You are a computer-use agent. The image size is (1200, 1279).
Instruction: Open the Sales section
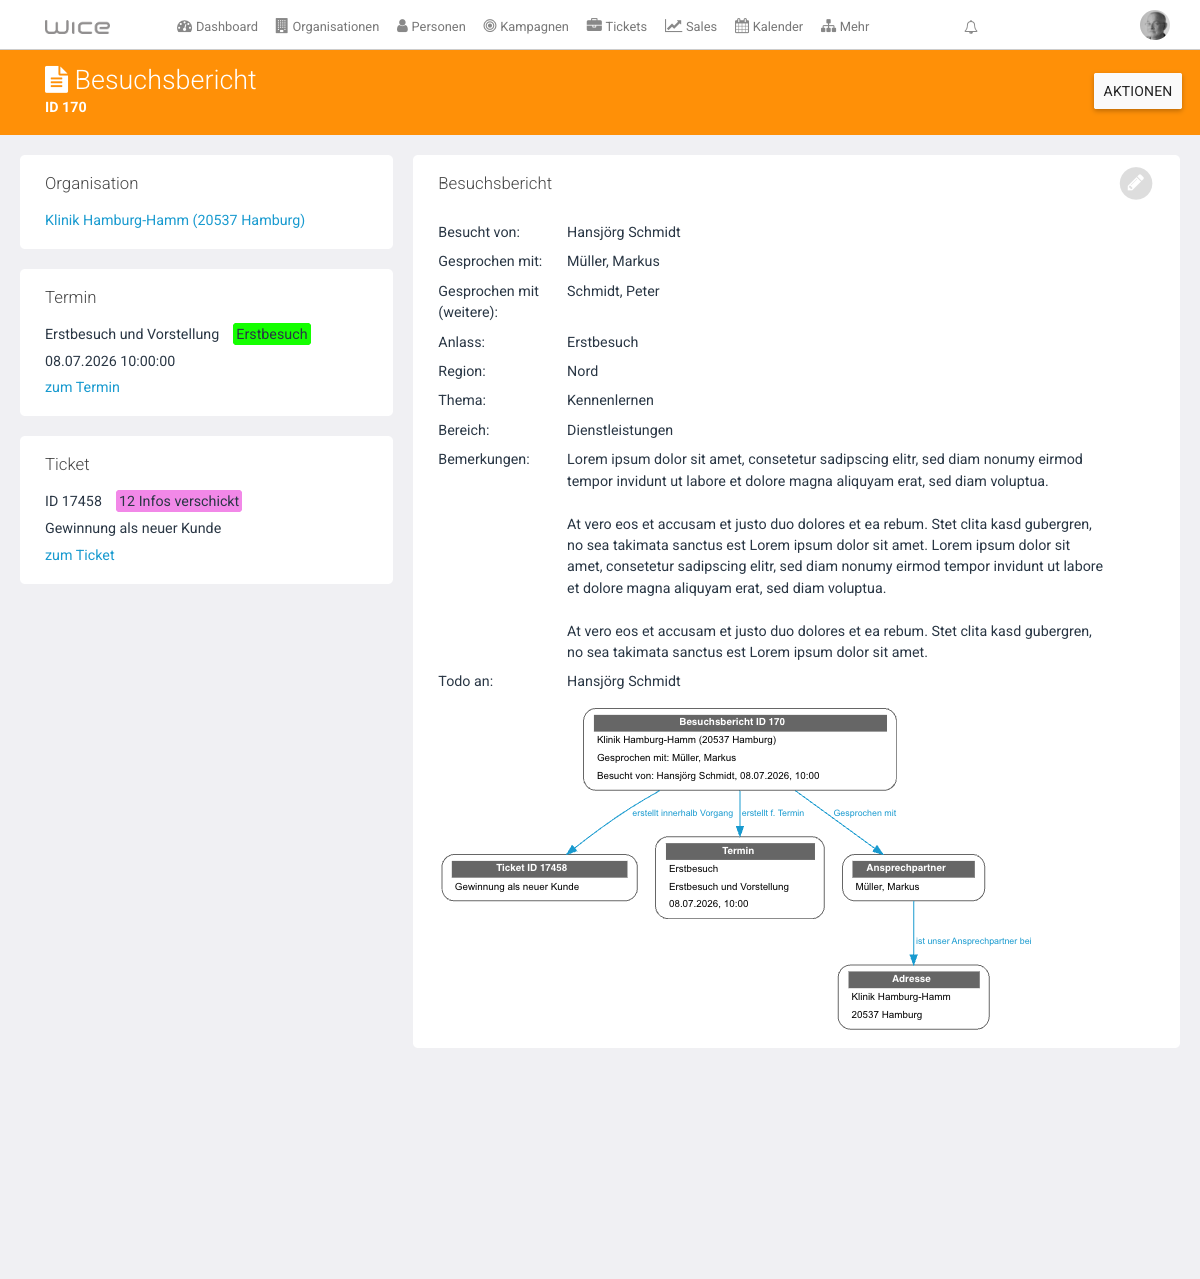[691, 27]
